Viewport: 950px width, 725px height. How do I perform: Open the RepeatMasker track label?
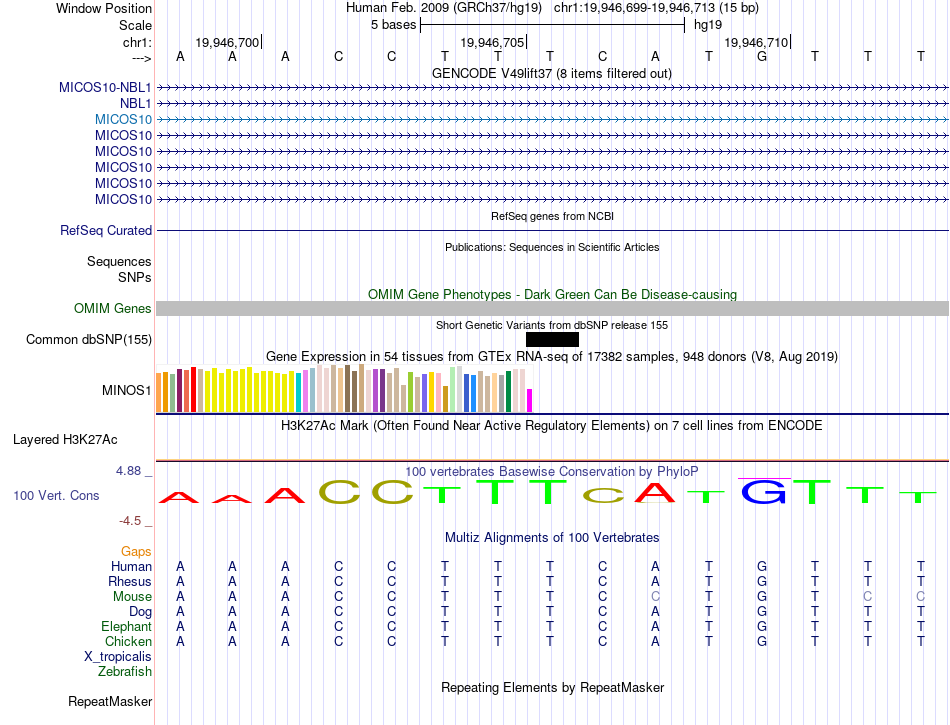pyautogui.click(x=110, y=701)
